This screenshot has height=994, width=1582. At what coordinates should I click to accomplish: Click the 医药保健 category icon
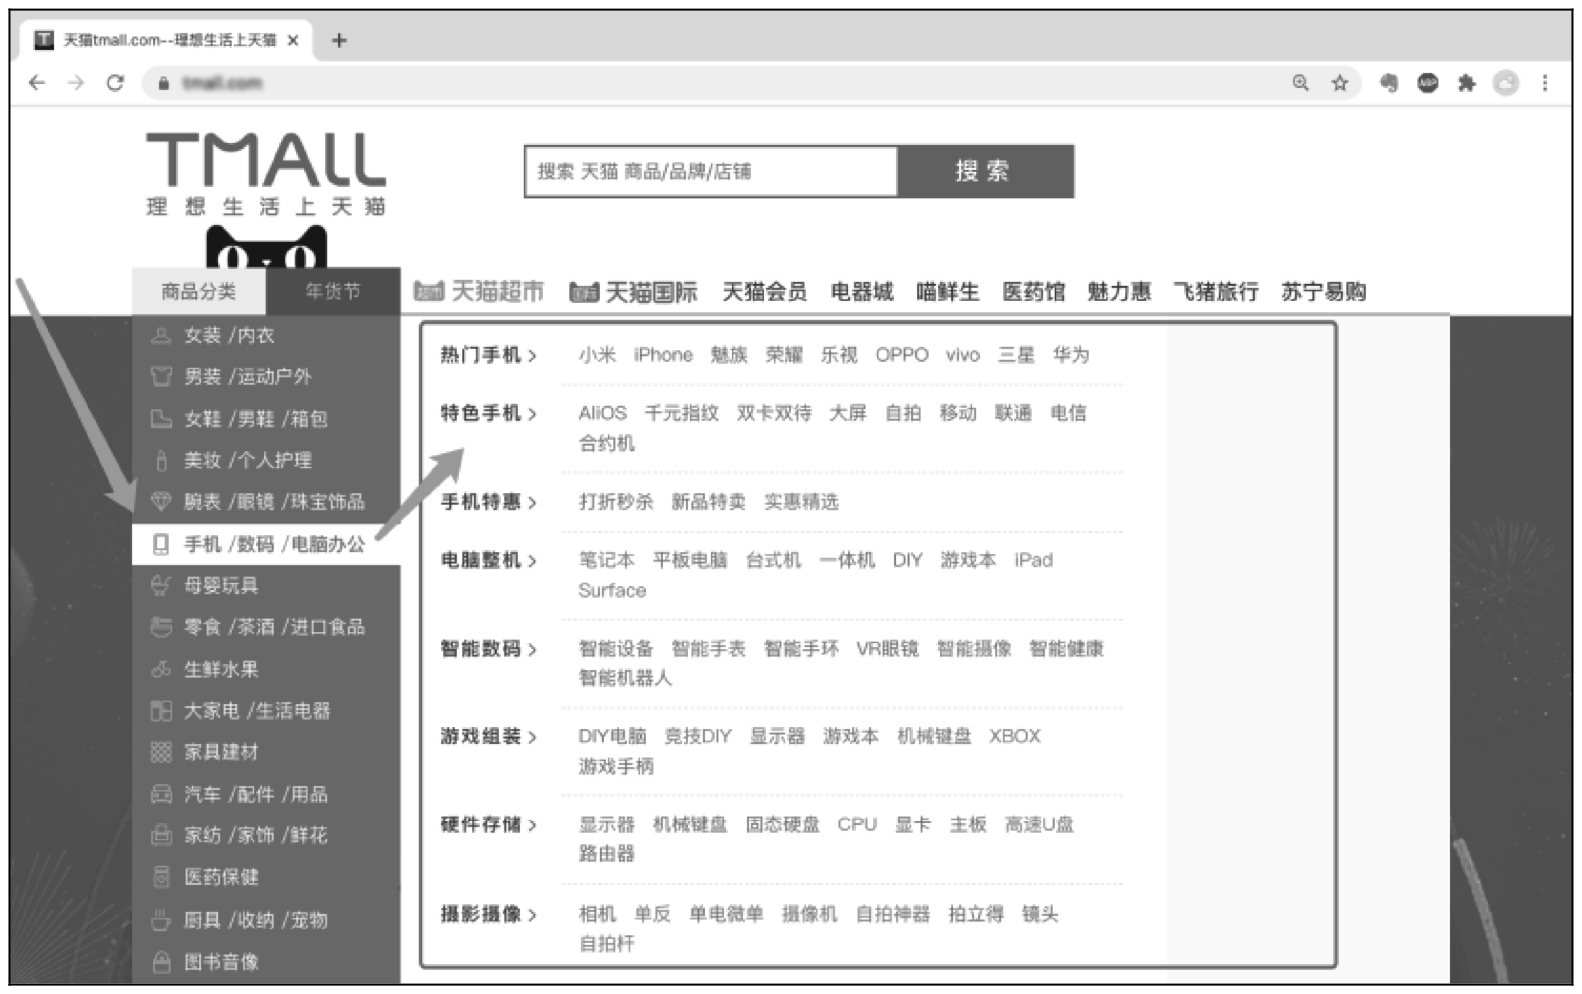point(161,877)
